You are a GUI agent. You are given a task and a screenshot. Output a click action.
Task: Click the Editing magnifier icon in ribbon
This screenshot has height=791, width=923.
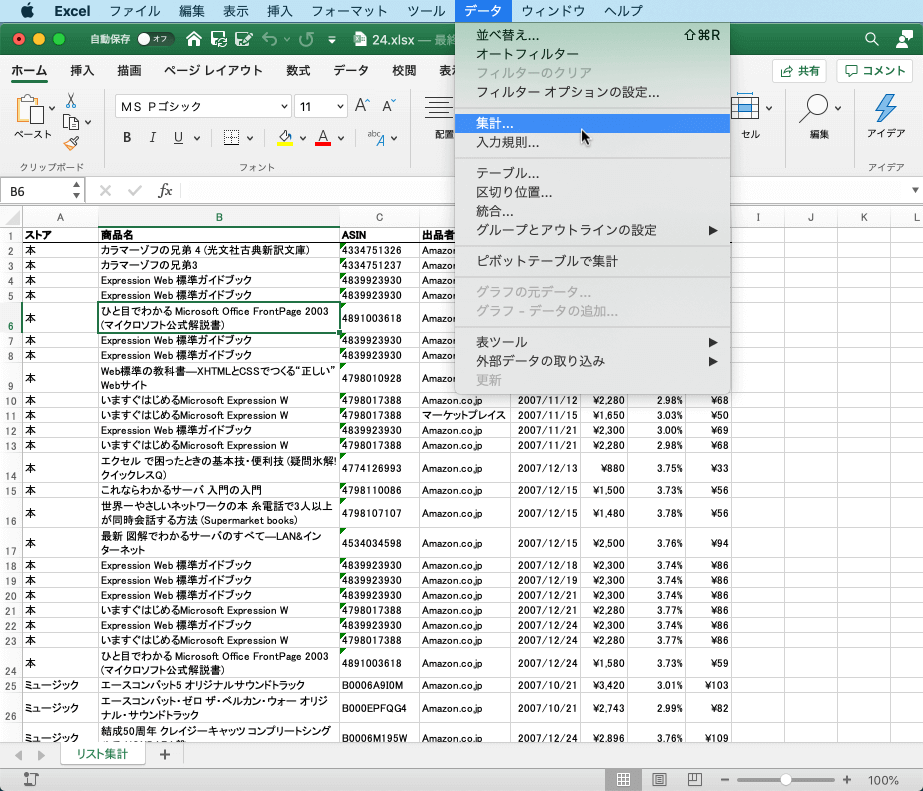coord(814,107)
